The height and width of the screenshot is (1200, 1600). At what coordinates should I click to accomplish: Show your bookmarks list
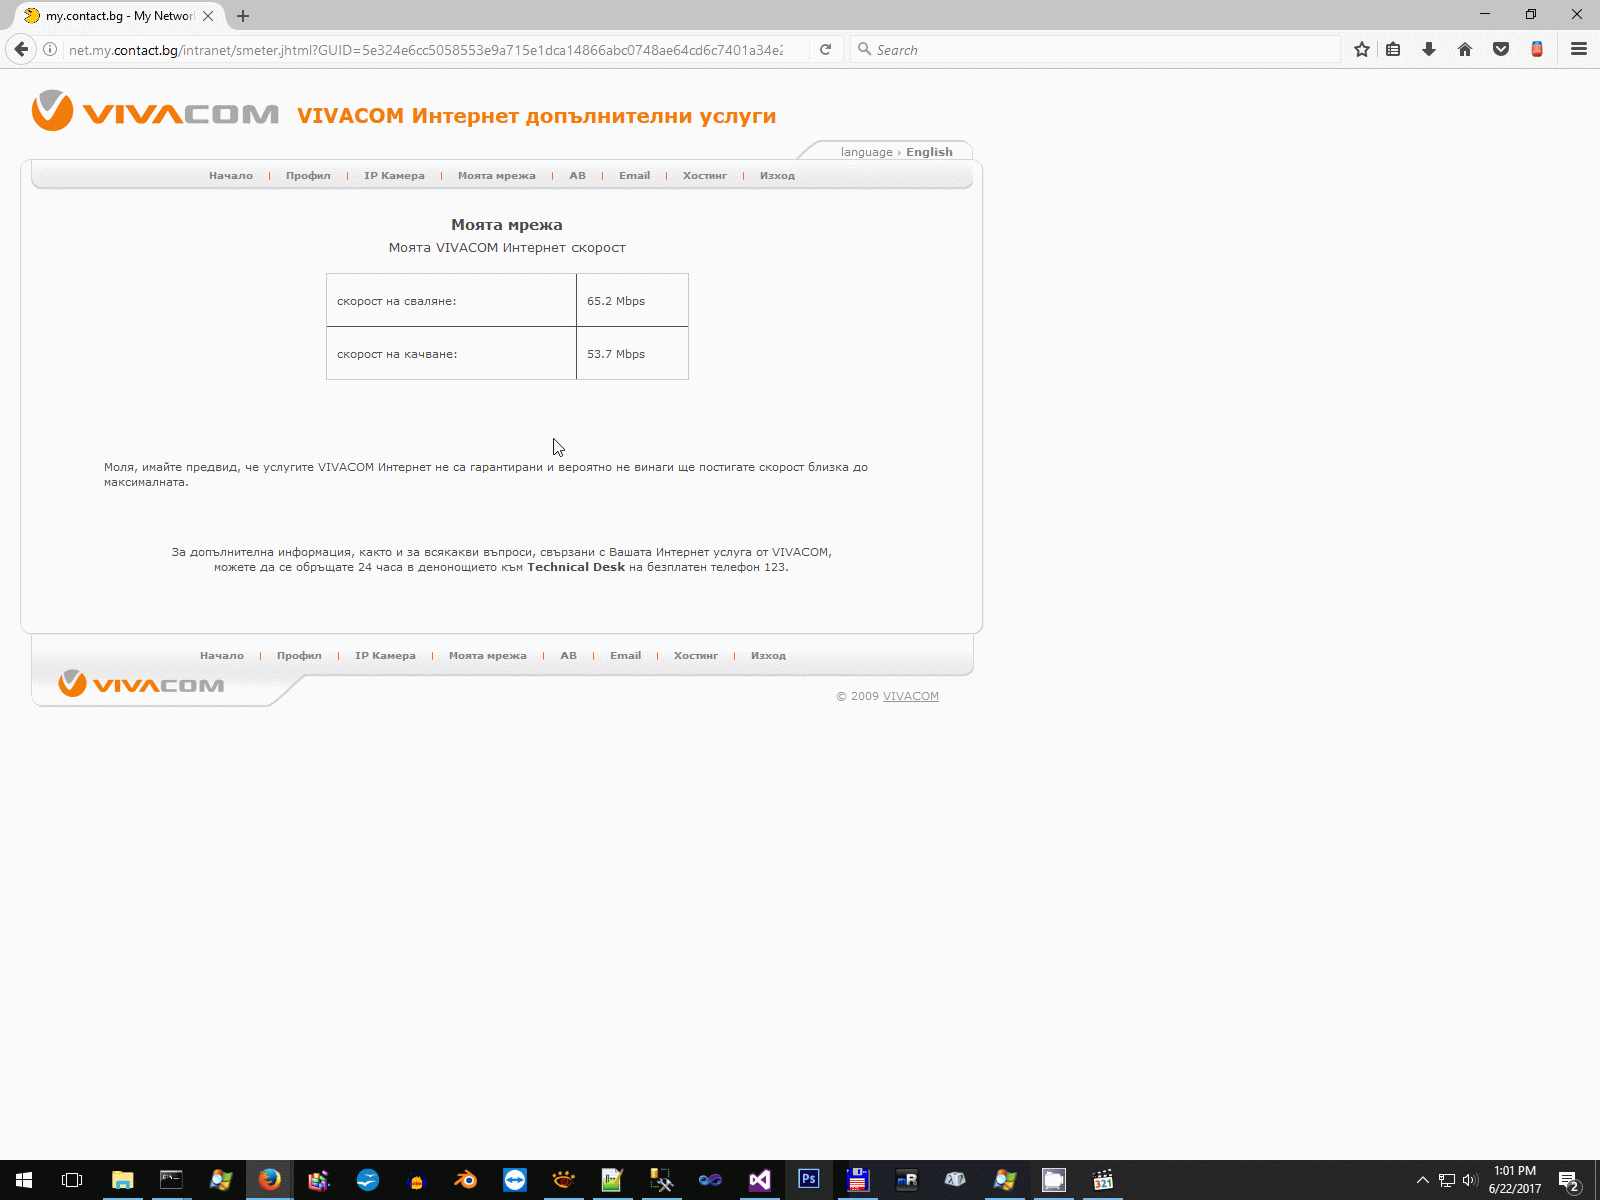1393,49
